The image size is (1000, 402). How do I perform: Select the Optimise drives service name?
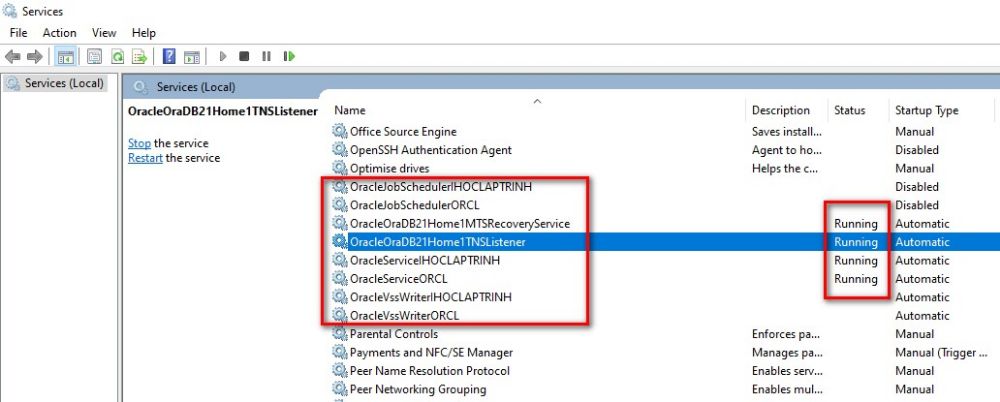click(x=390, y=168)
